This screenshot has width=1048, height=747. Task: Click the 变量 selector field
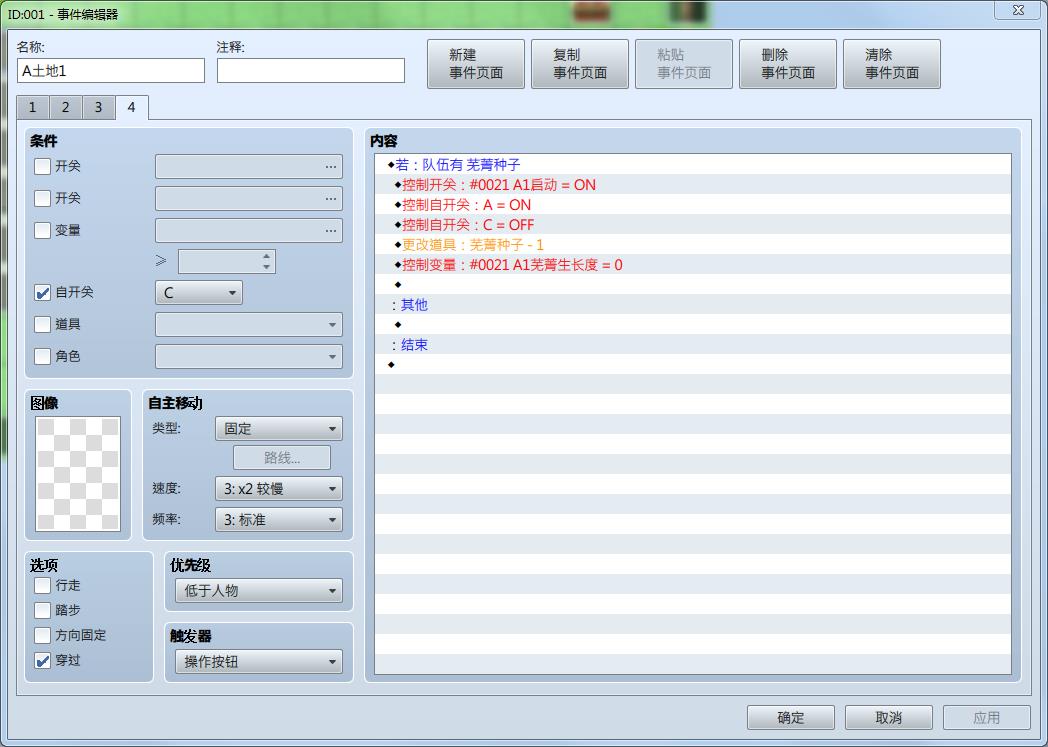click(249, 231)
